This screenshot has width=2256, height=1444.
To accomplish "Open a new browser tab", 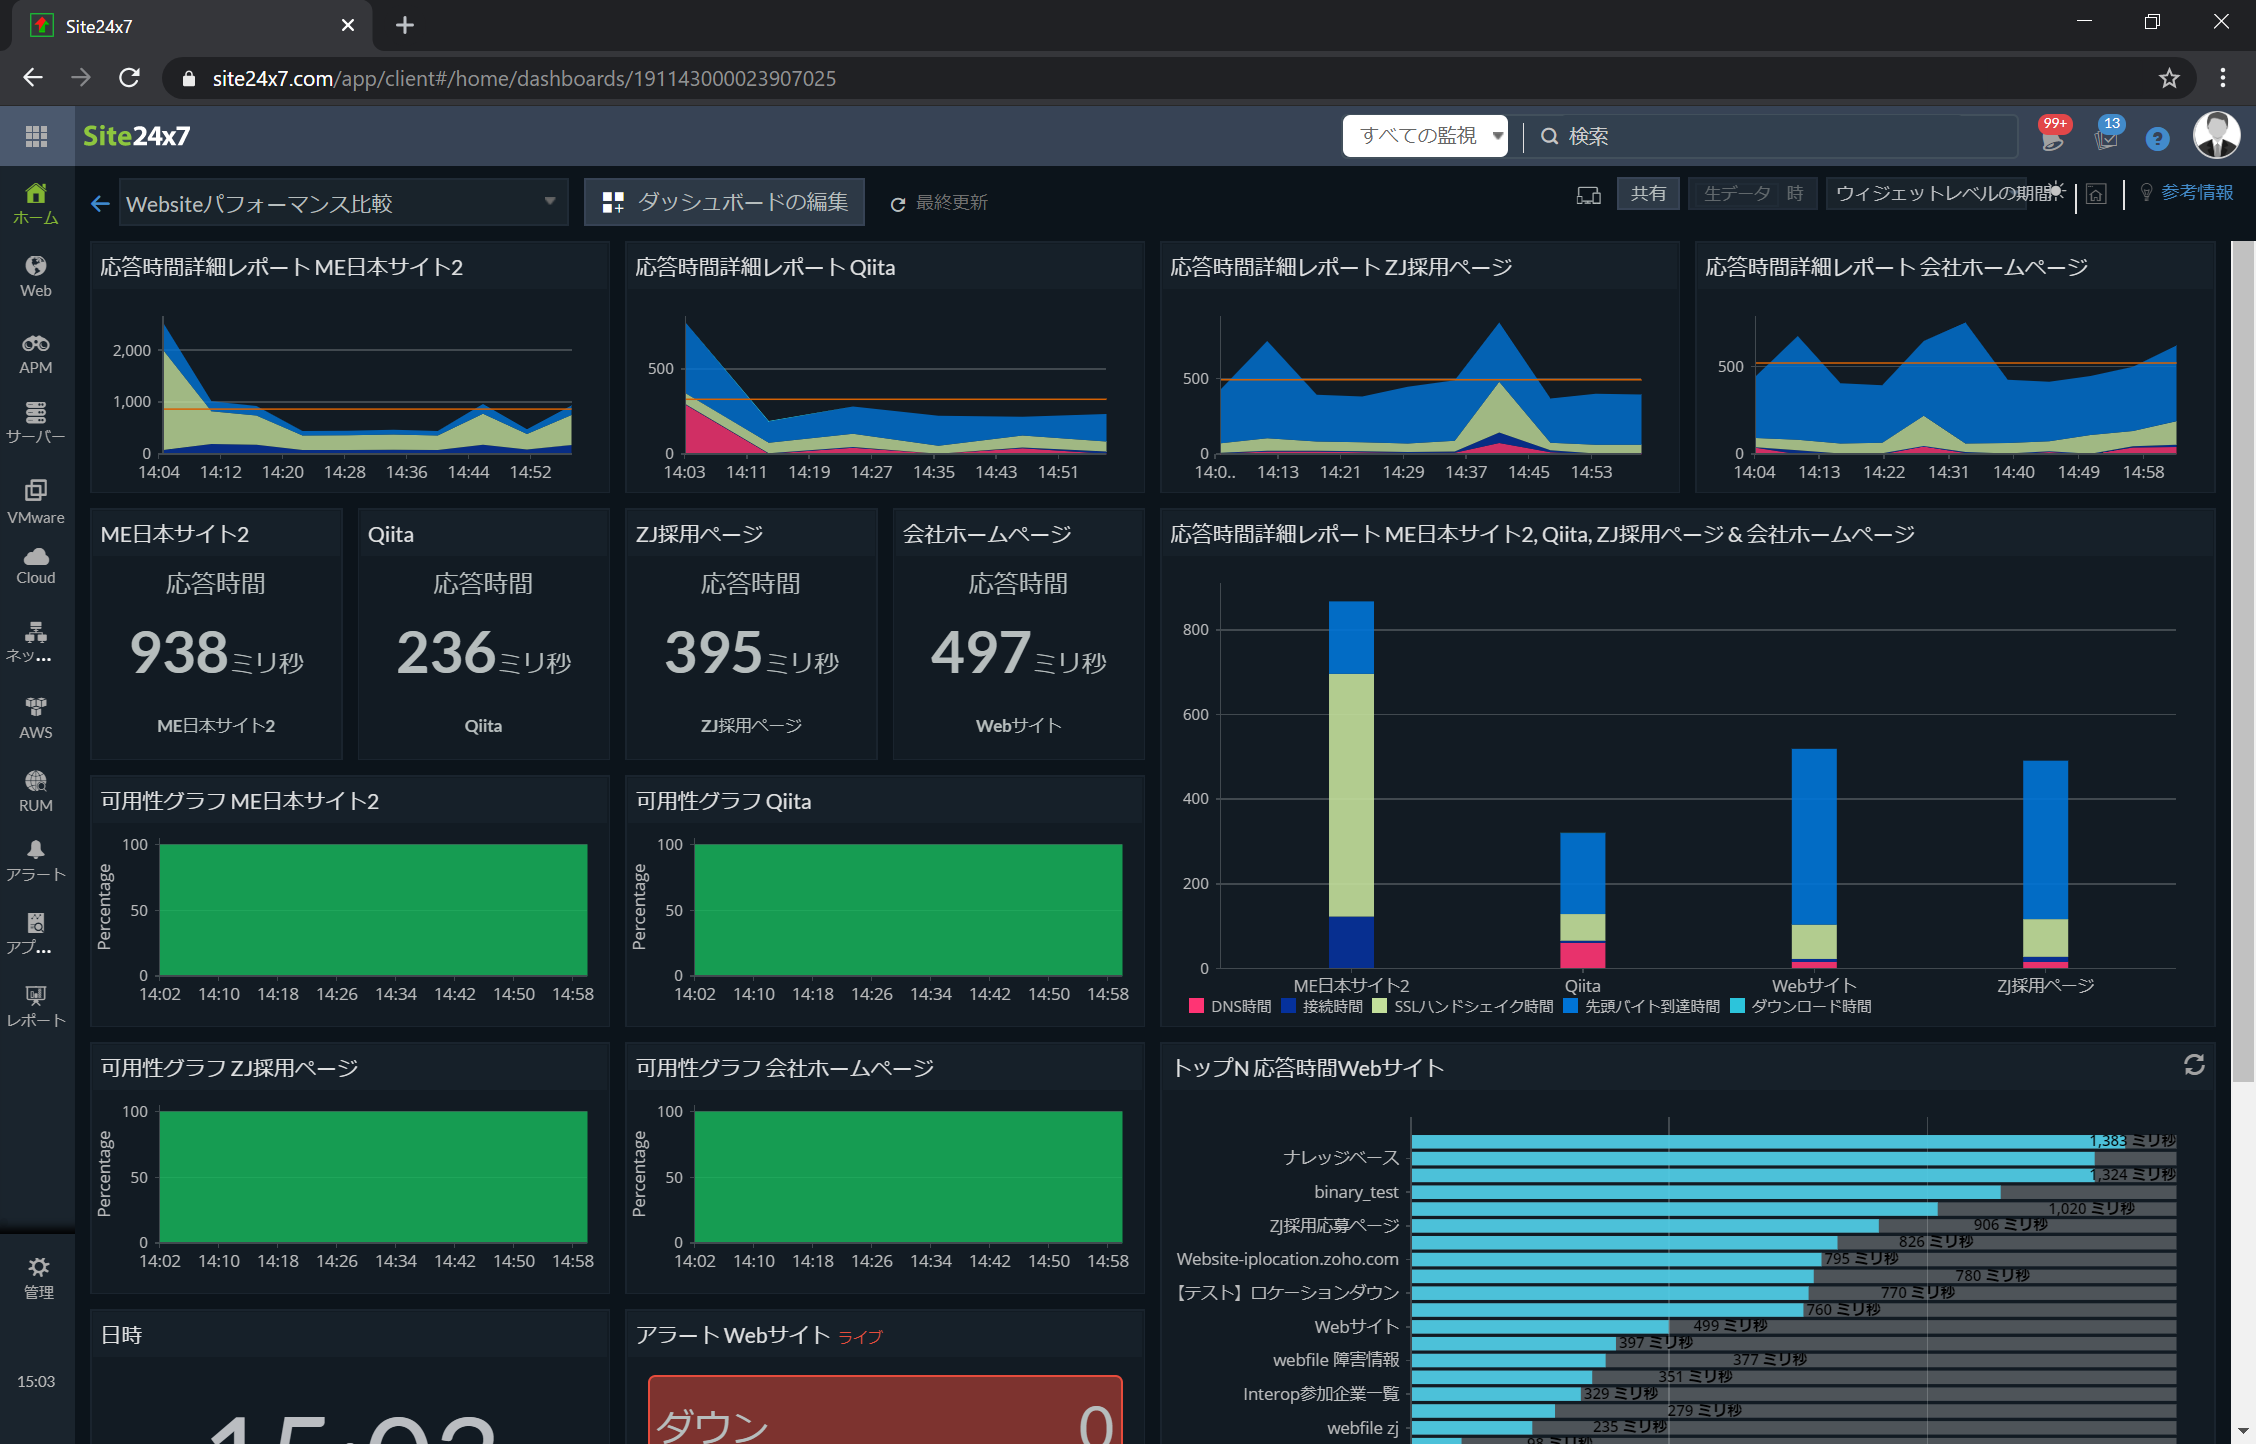I will [x=404, y=25].
